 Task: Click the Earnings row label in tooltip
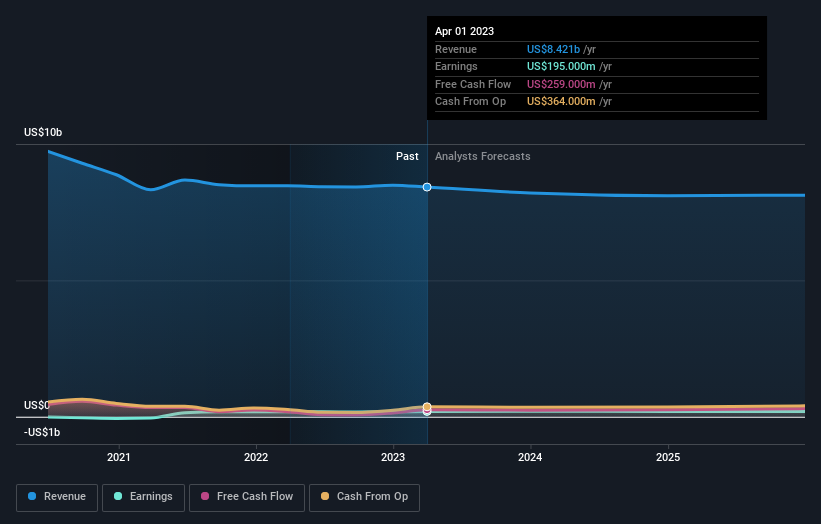[x=457, y=66]
